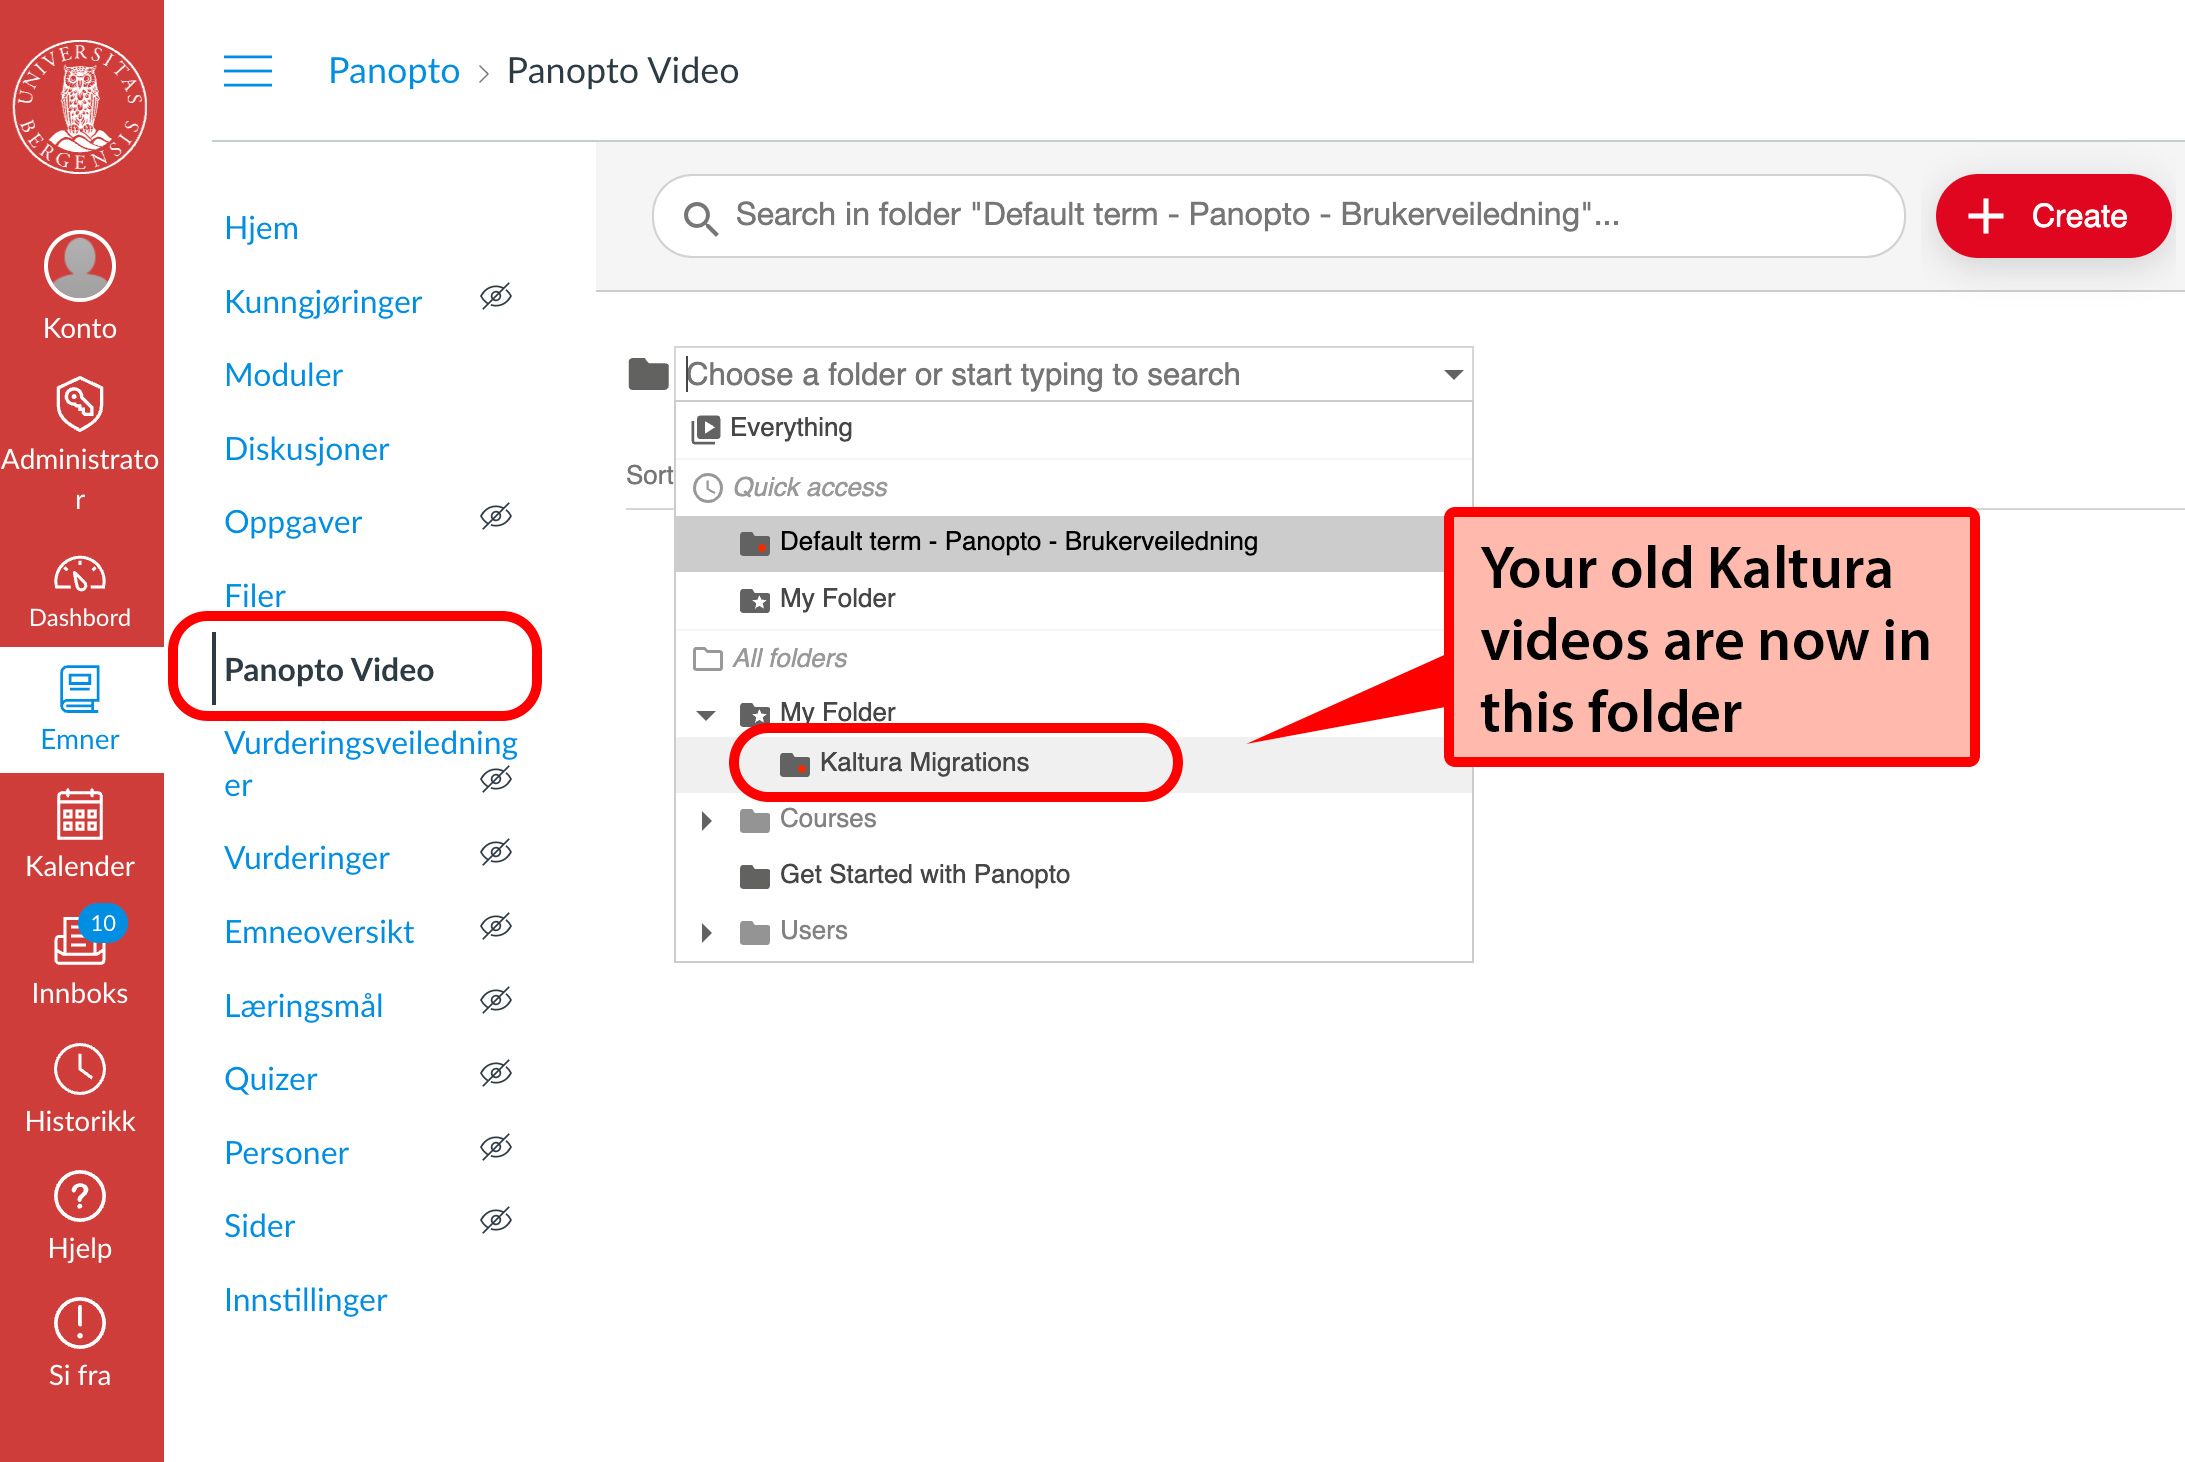The width and height of the screenshot is (2185, 1462).
Task: Open the Konto account avatar
Action: (80, 268)
